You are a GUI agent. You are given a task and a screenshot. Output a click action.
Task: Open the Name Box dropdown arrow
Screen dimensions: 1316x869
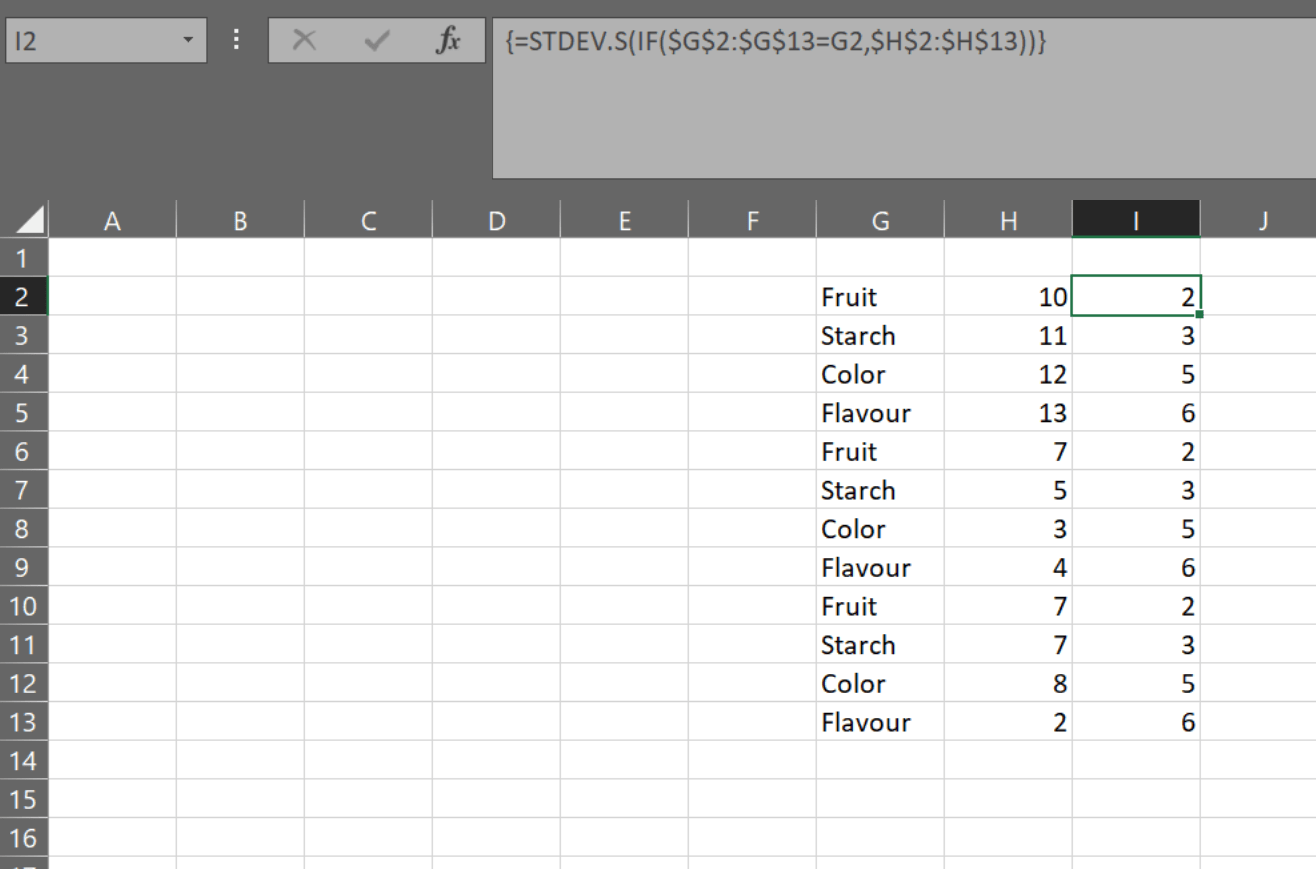[187, 41]
